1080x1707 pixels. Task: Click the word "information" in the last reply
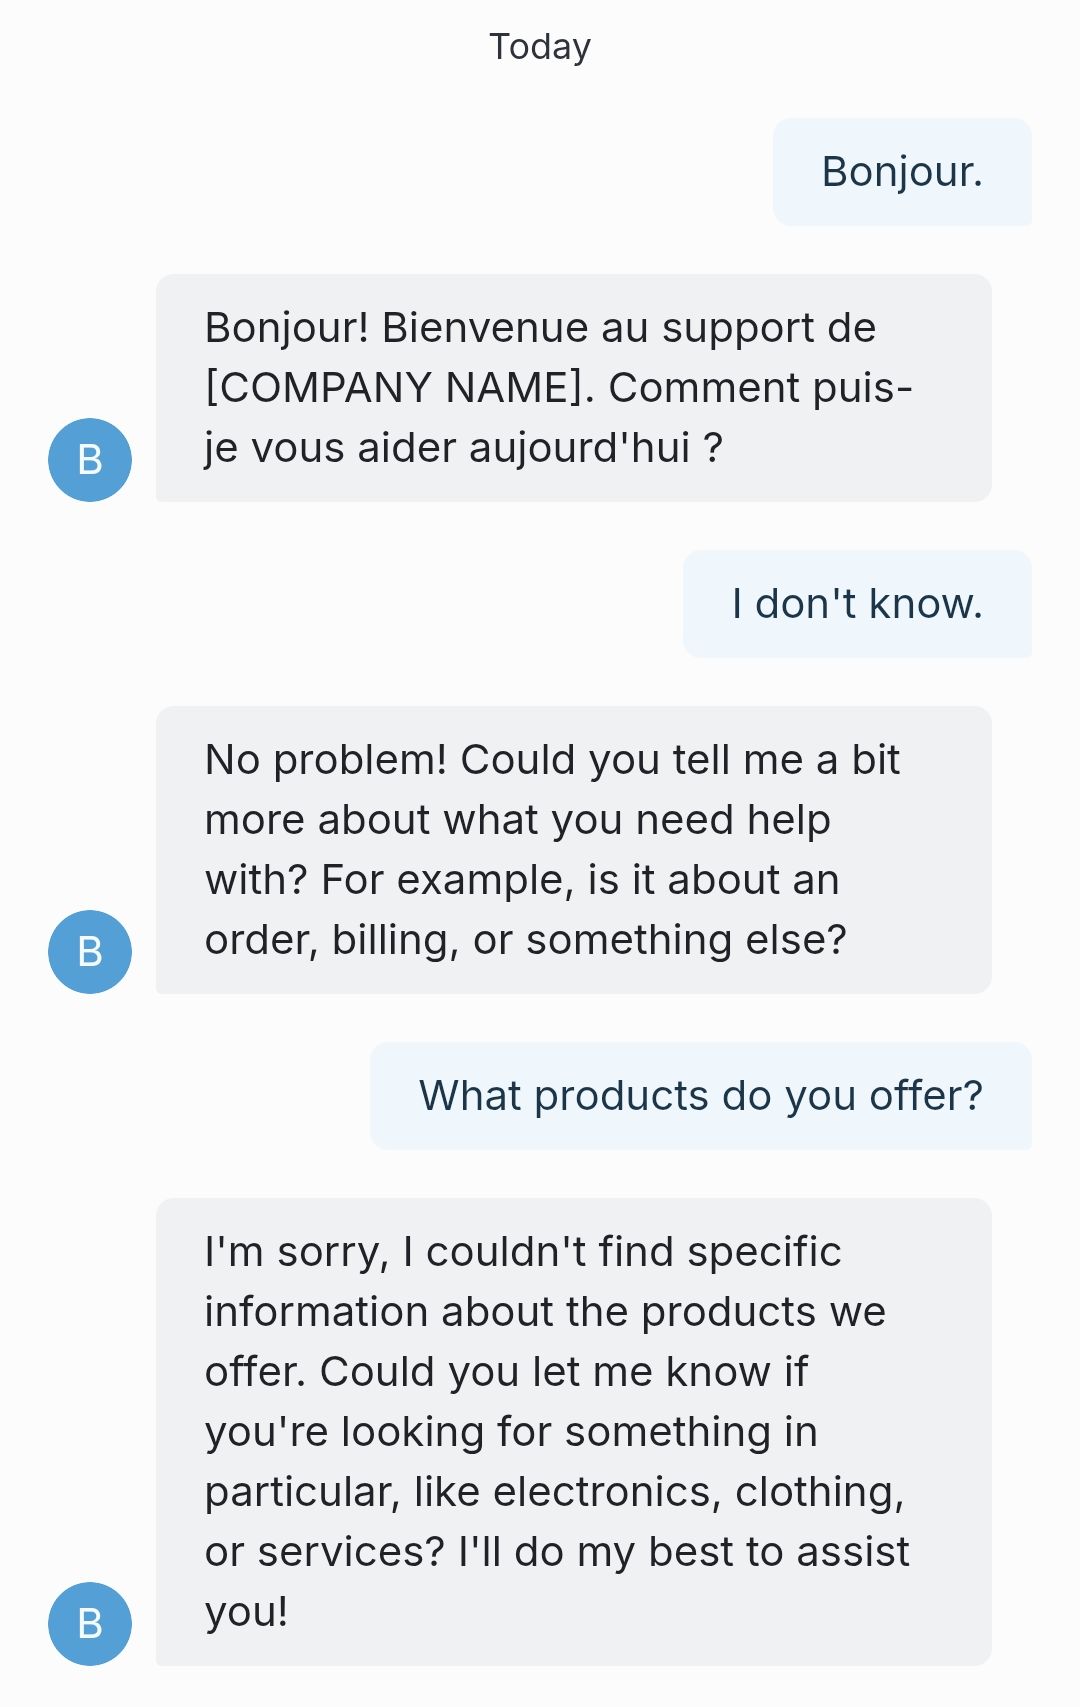tap(316, 1312)
